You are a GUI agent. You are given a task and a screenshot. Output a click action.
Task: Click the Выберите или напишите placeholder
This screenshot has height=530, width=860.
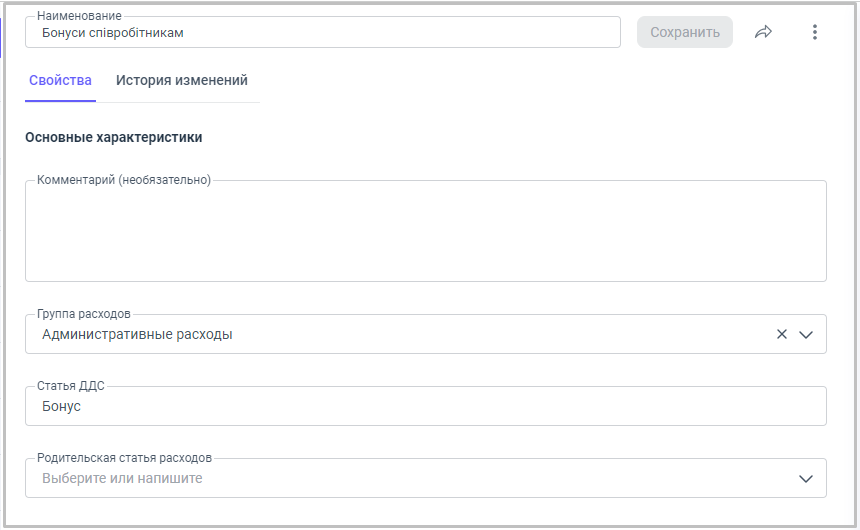pos(122,479)
